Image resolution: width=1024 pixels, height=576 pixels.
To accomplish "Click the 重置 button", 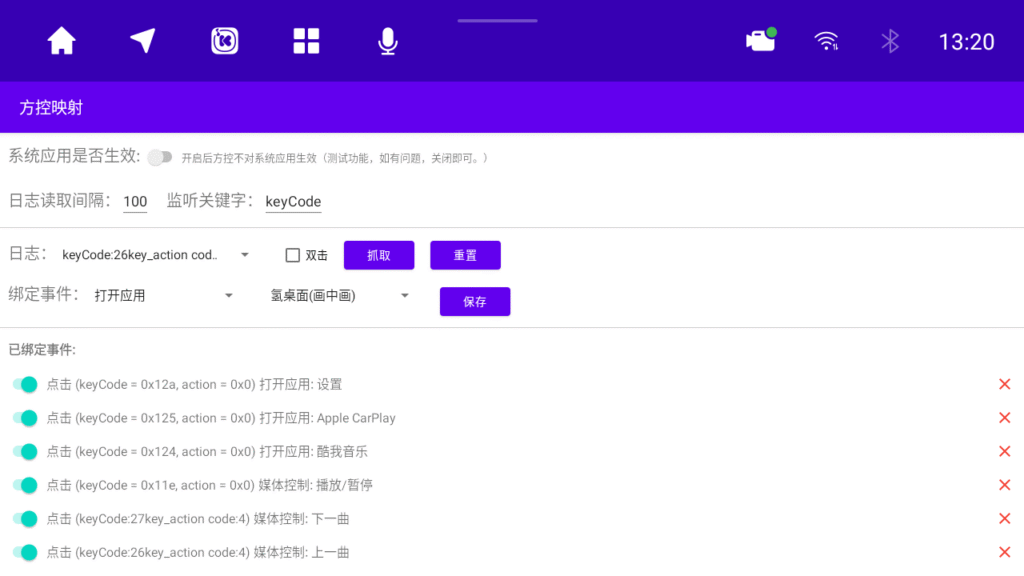I will (x=465, y=255).
